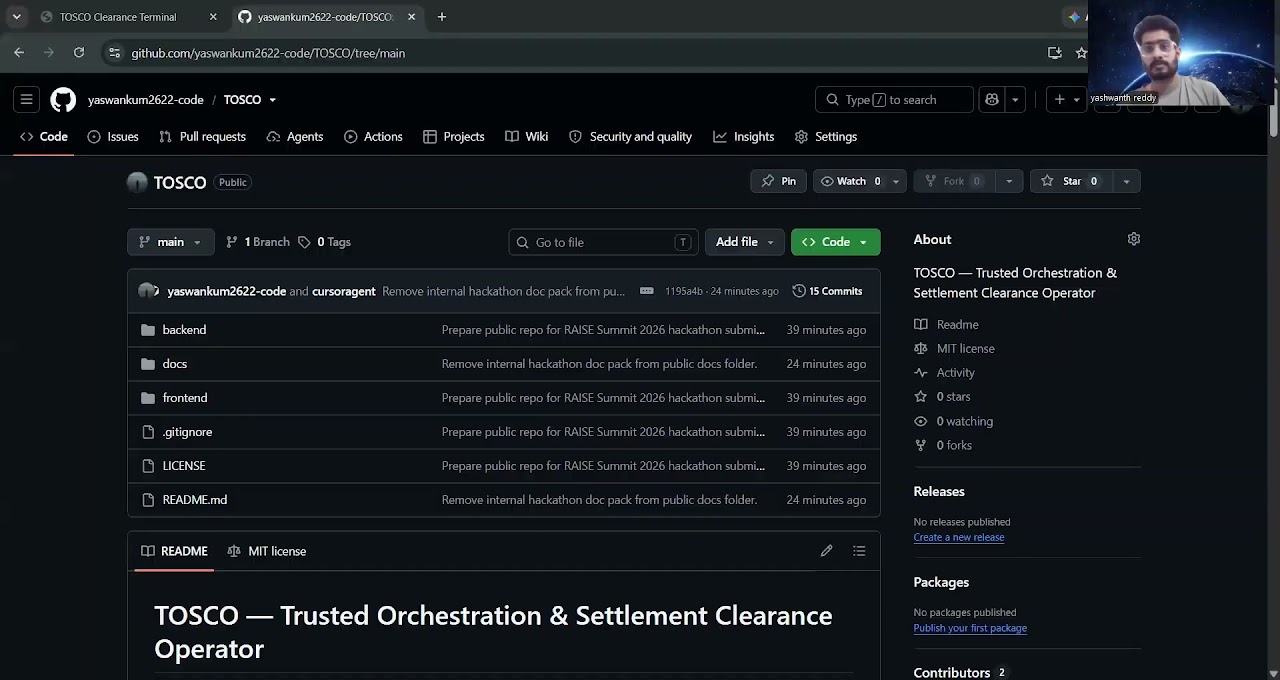Click the Go to file input
The image size is (1280, 680).
pos(603,242)
